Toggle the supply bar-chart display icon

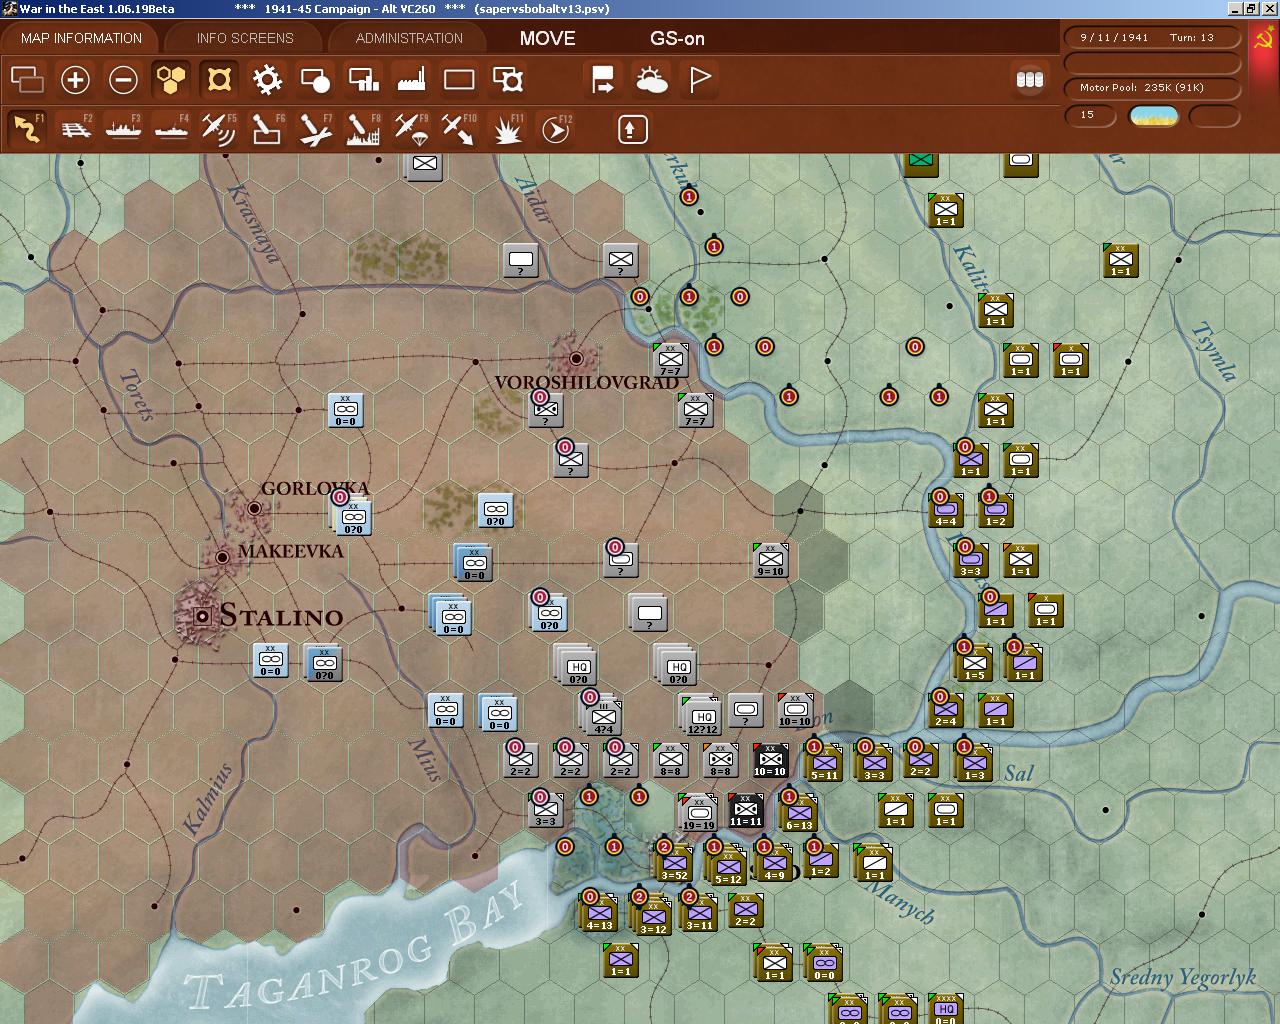[363, 79]
